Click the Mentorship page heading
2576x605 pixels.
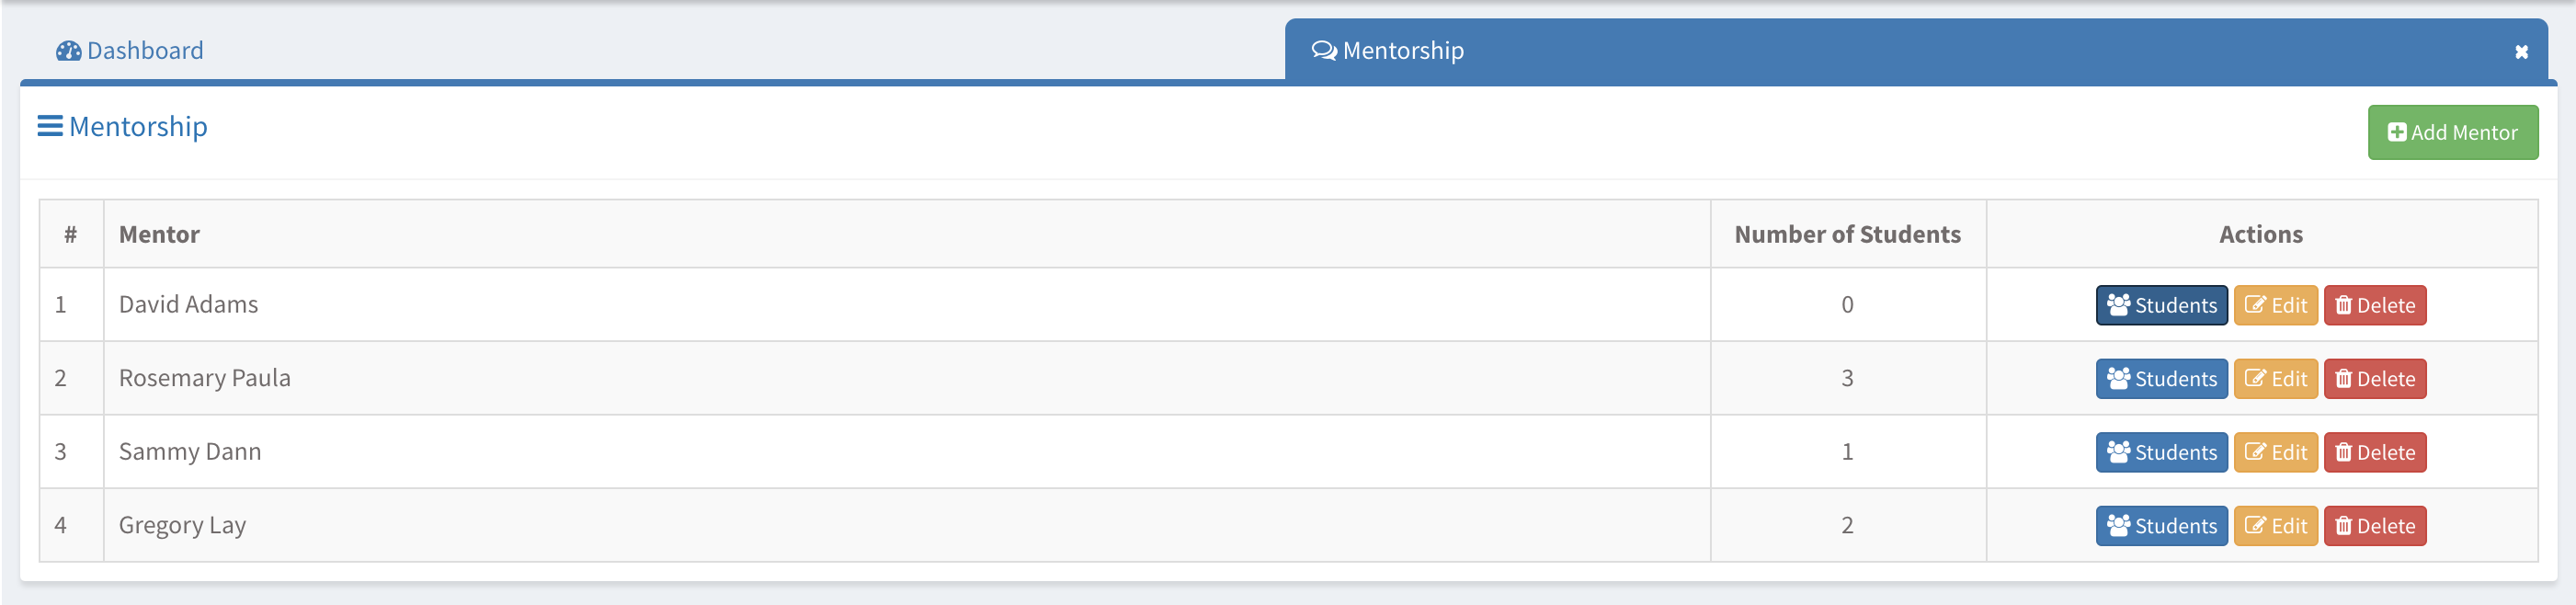tap(138, 127)
